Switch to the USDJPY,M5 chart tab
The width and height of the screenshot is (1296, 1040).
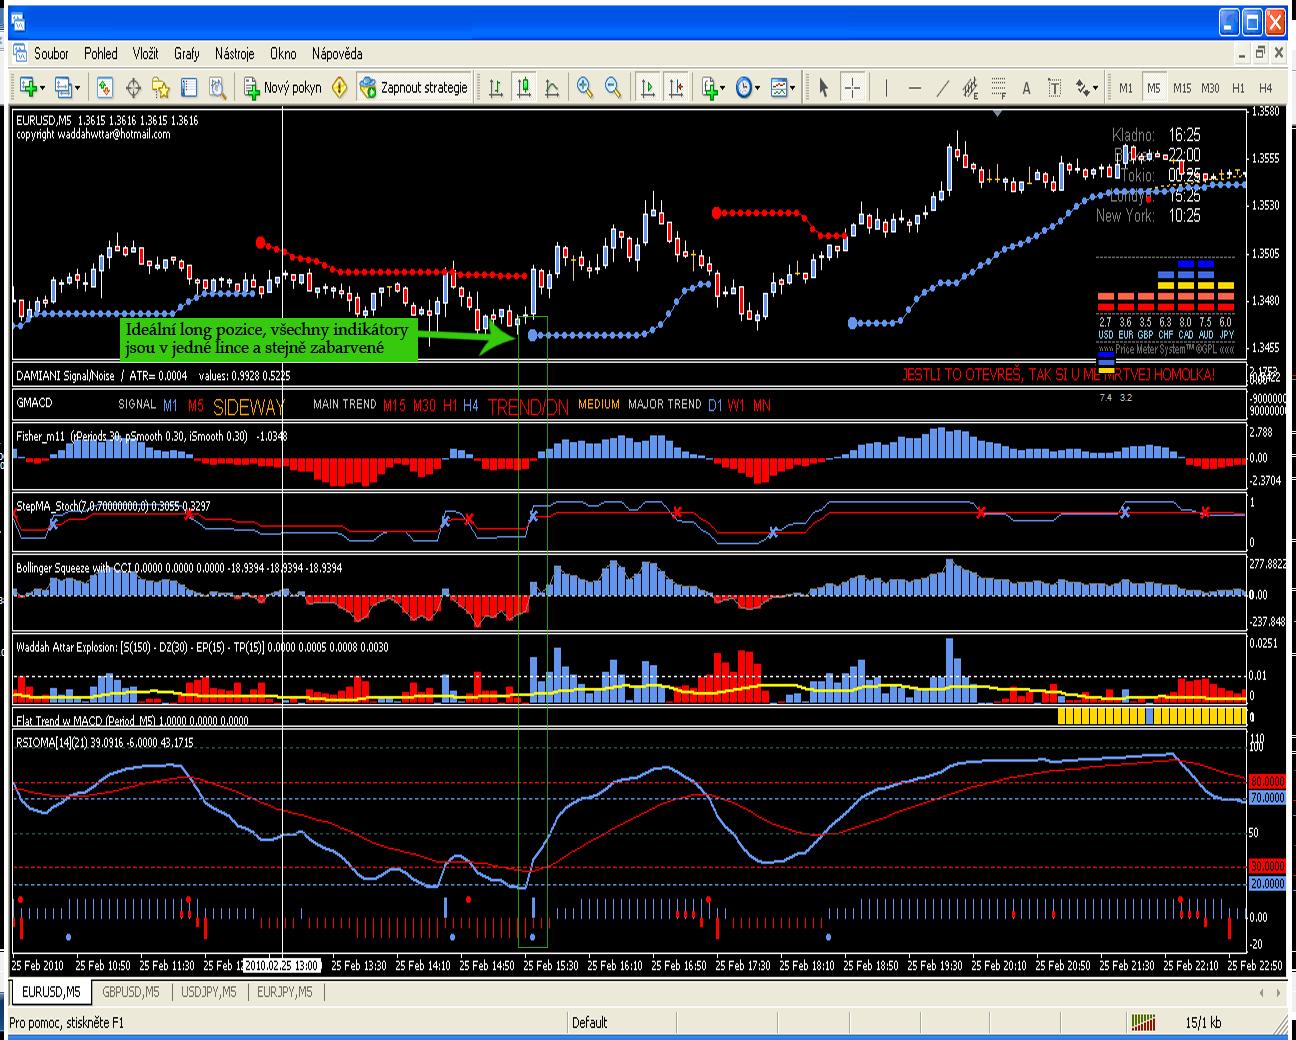click(208, 992)
